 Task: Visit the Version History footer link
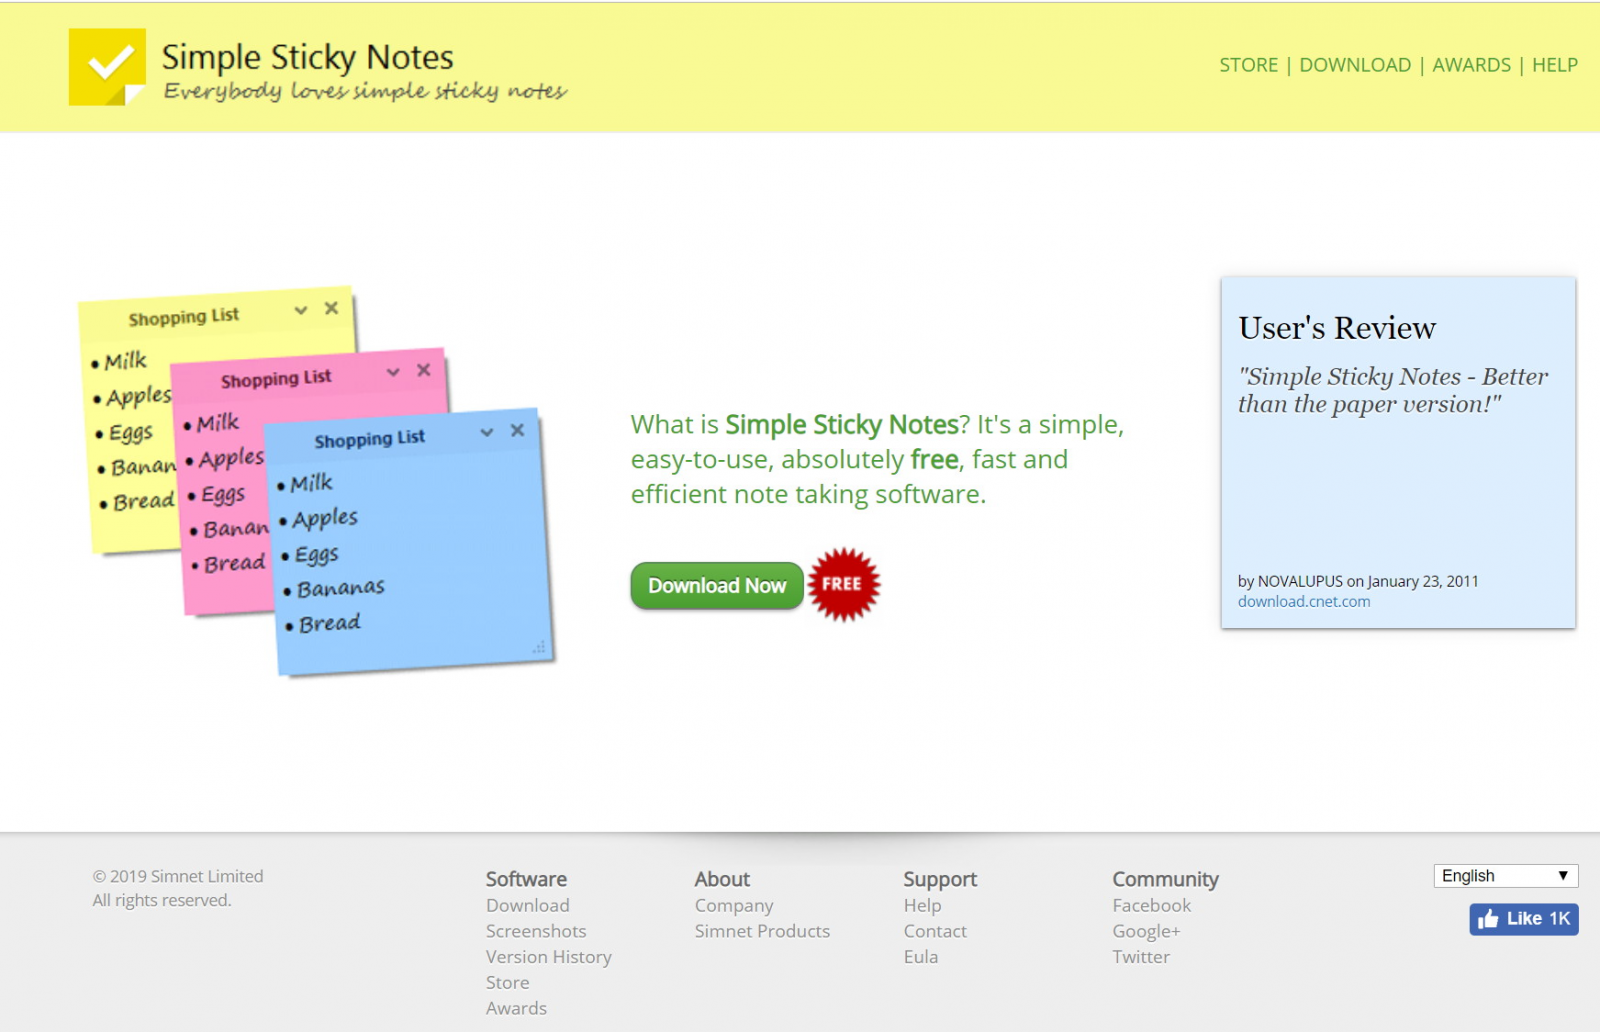pos(548,957)
